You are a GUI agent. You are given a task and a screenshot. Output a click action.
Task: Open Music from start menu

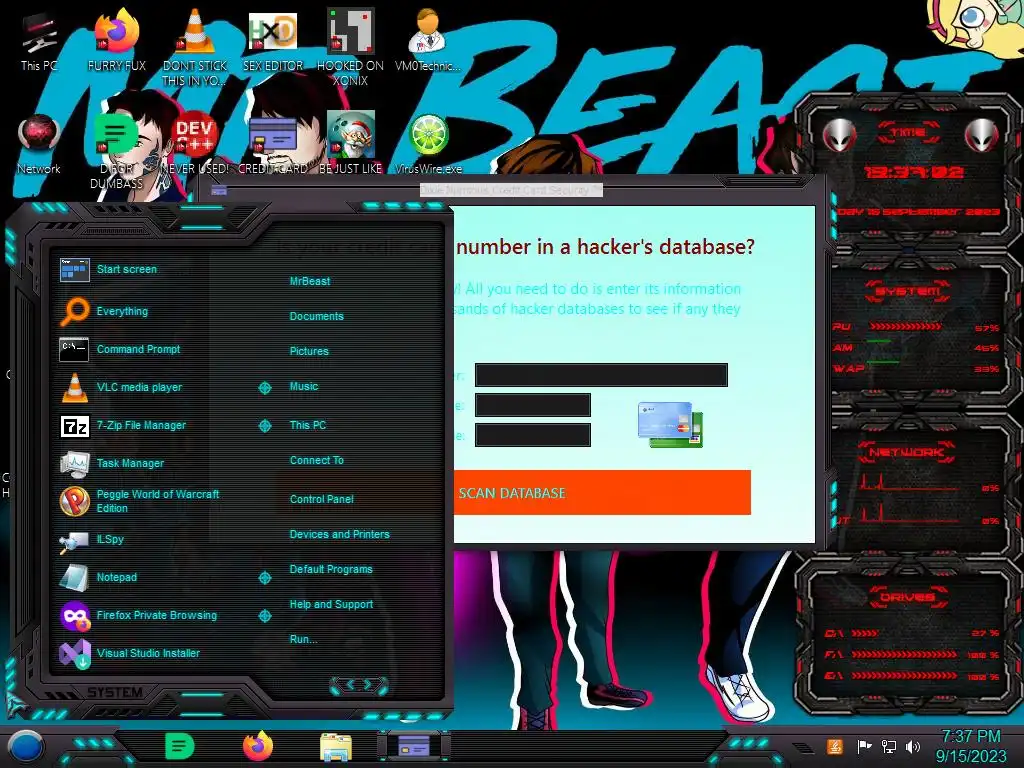click(304, 387)
